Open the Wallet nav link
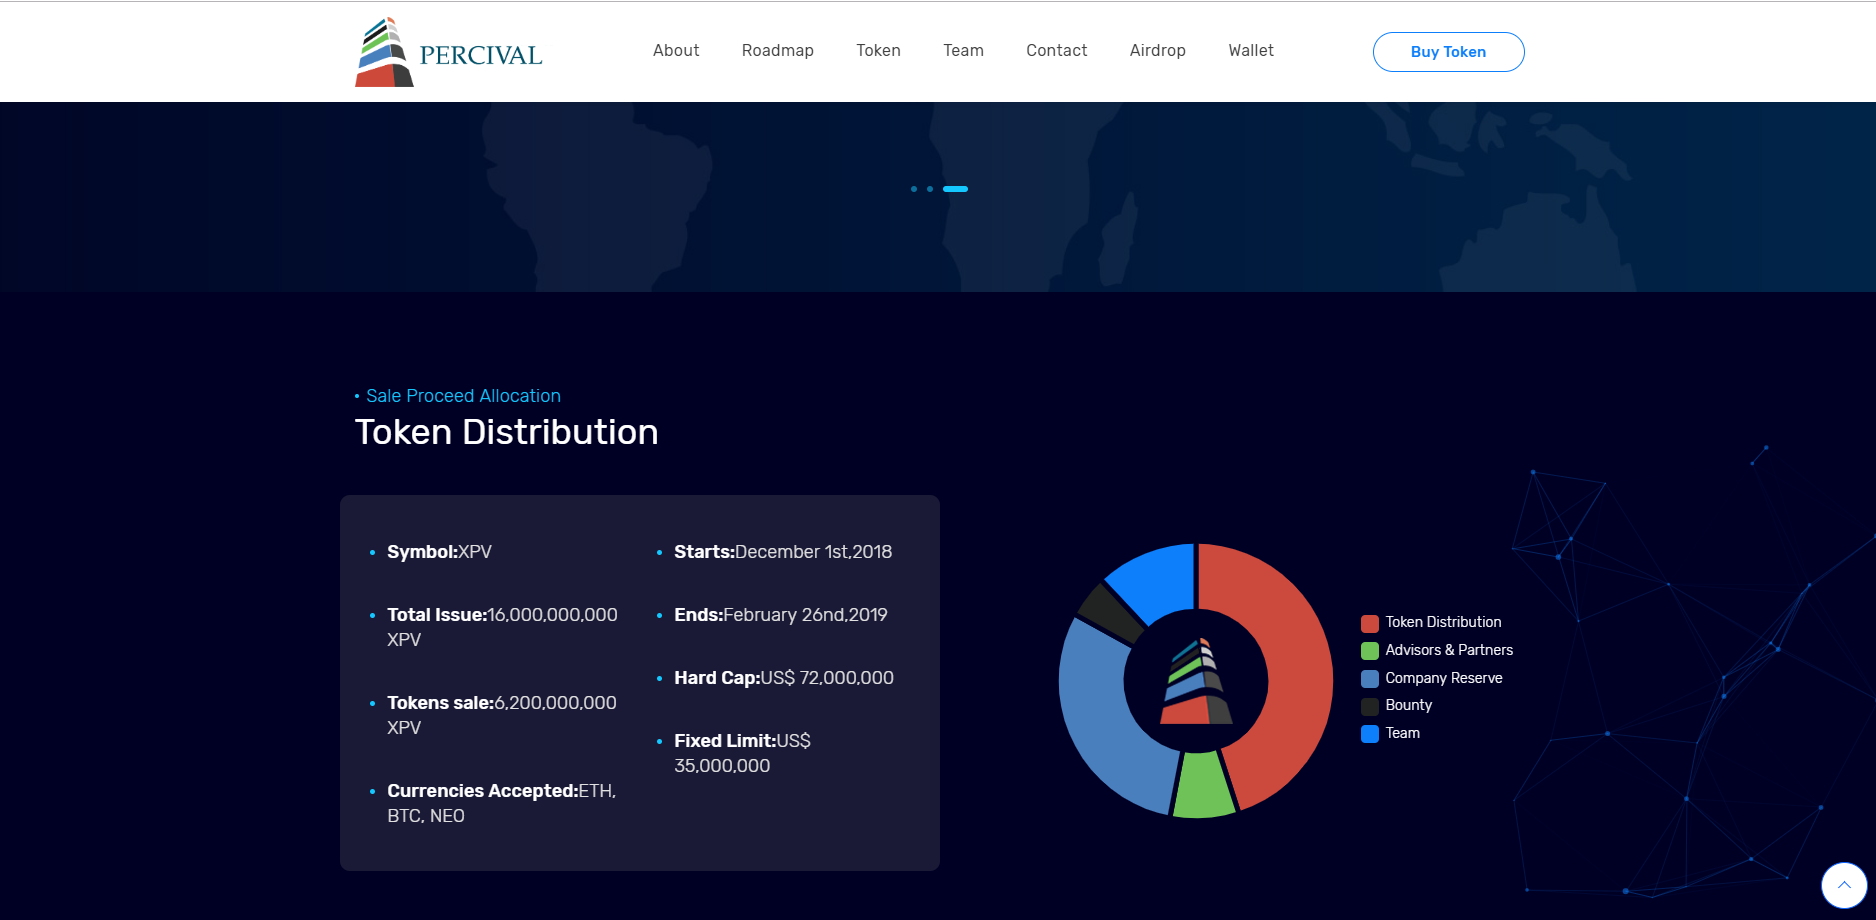The height and width of the screenshot is (920, 1876). pos(1251,50)
